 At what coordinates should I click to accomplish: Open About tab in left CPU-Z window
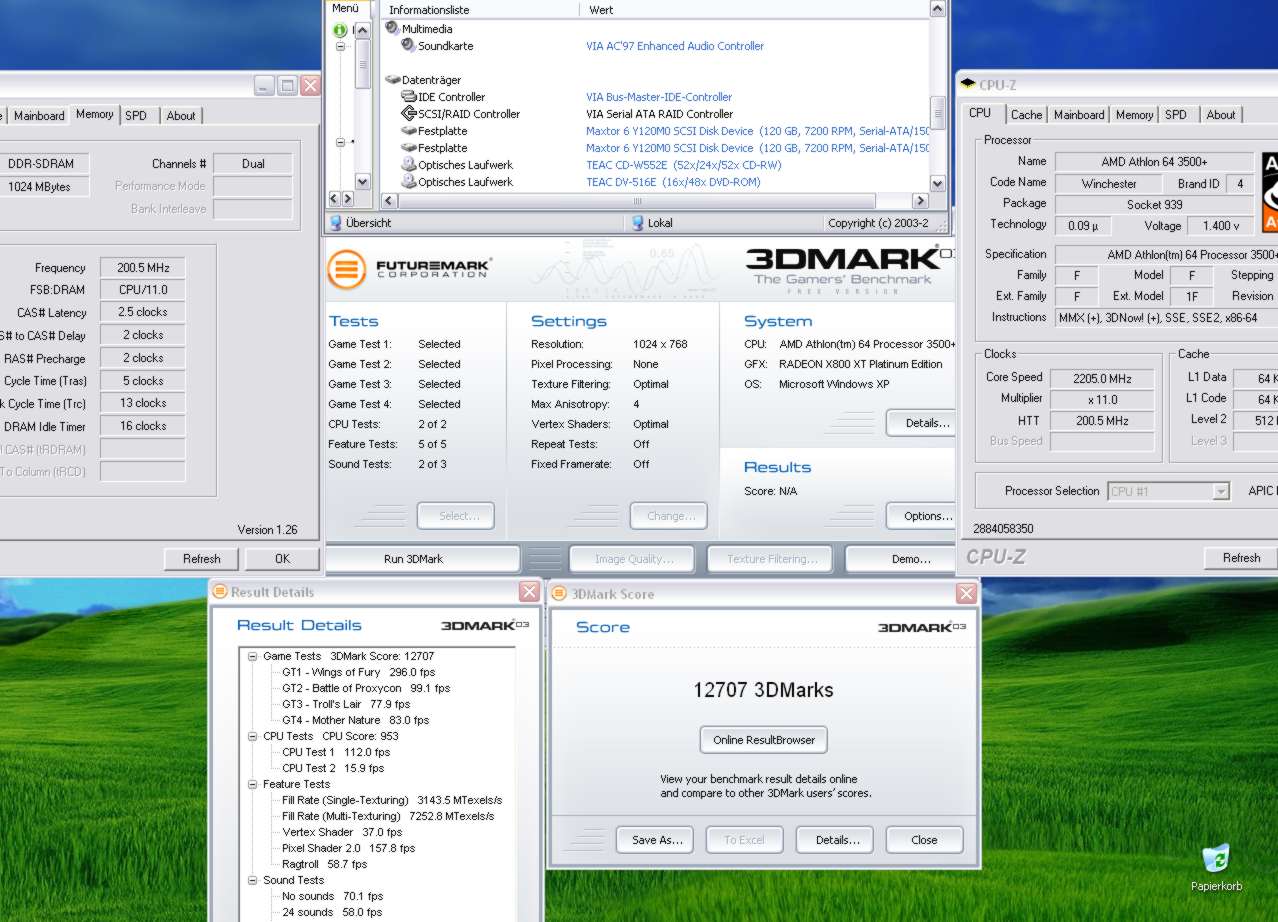tap(181, 116)
